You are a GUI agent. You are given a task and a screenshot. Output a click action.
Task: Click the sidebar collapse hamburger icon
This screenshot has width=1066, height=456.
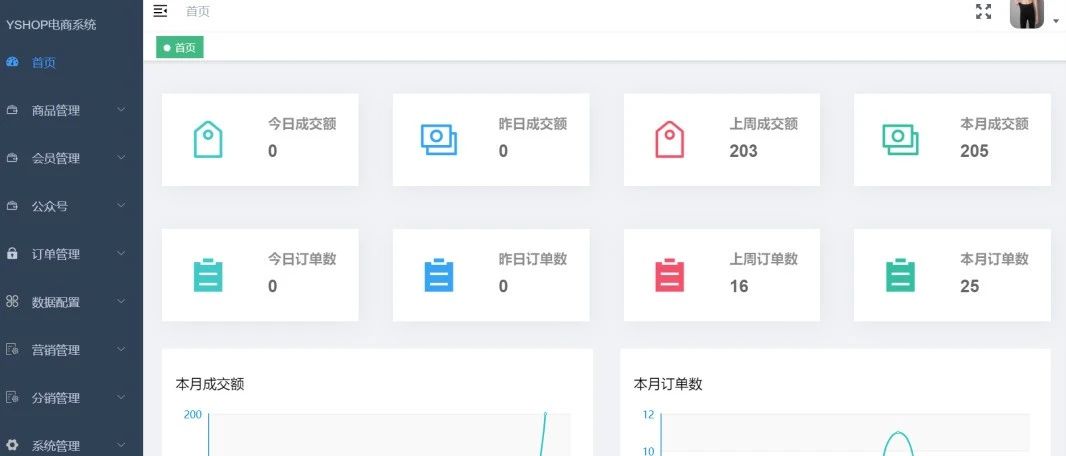pyautogui.click(x=160, y=11)
